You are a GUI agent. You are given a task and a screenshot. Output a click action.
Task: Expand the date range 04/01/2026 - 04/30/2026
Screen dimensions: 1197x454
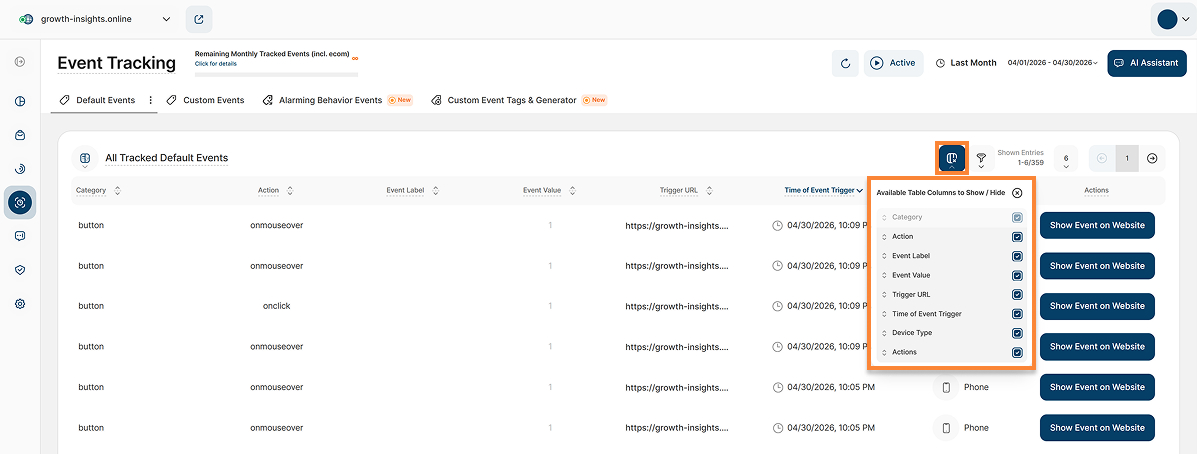tap(1053, 63)
